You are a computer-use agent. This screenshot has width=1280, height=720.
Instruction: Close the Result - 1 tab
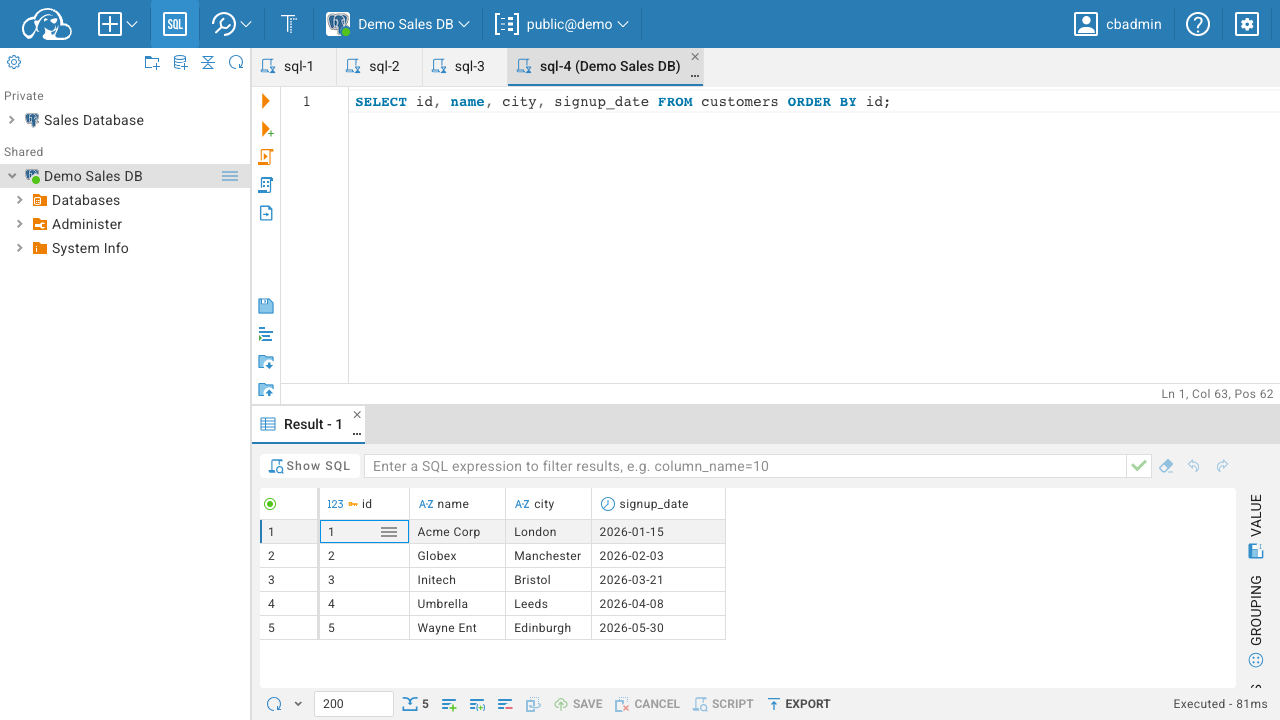coord(357,414)
